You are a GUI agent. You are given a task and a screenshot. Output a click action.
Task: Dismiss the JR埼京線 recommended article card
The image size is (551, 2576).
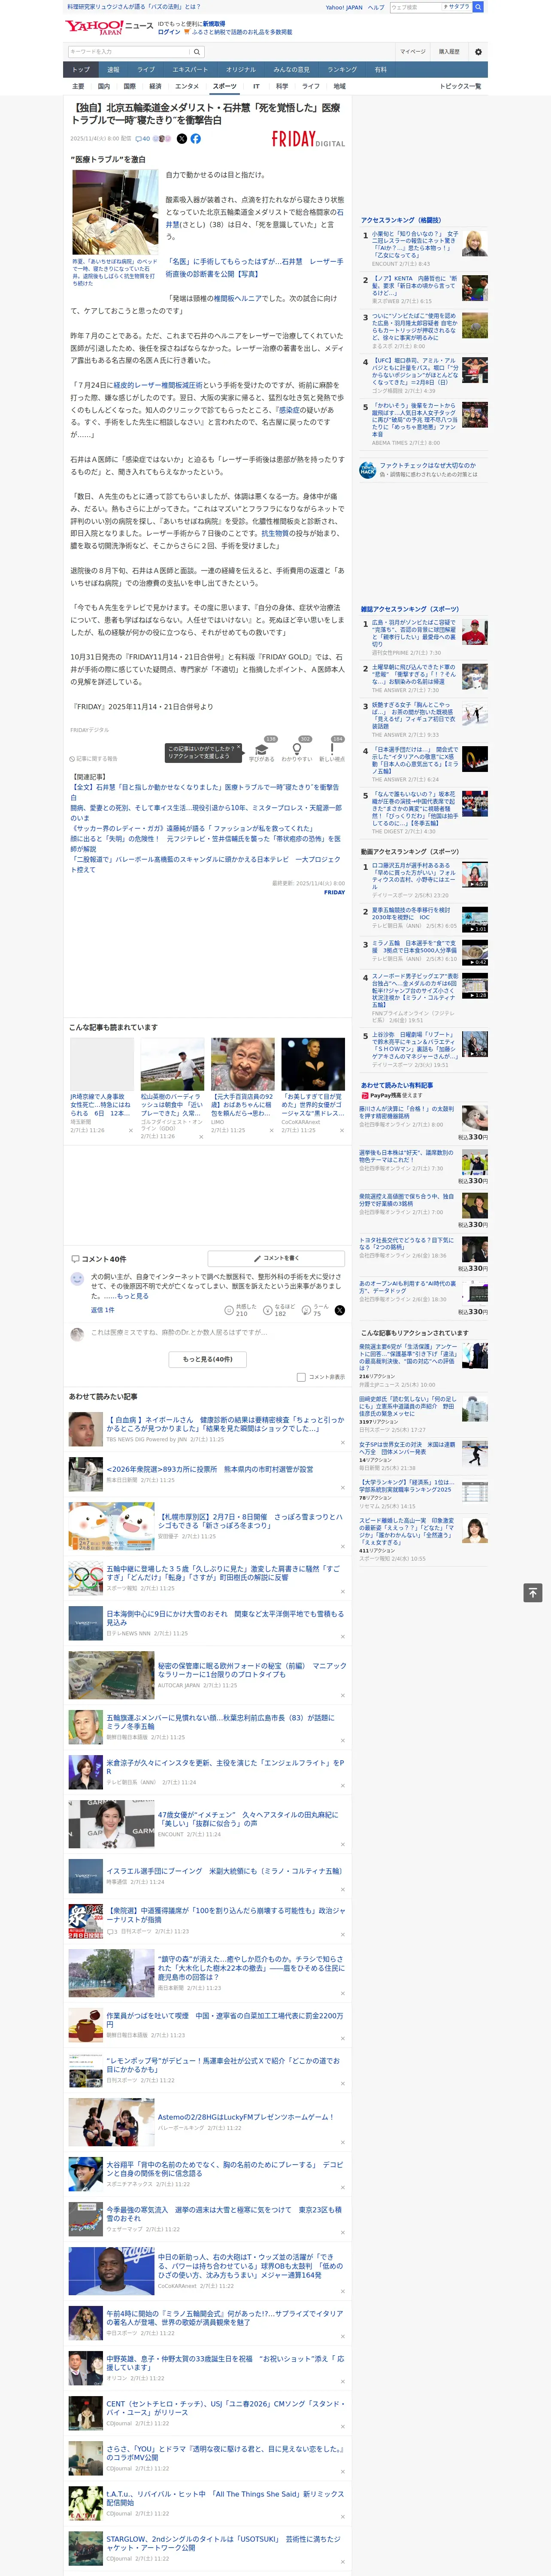click(130, 1131)
